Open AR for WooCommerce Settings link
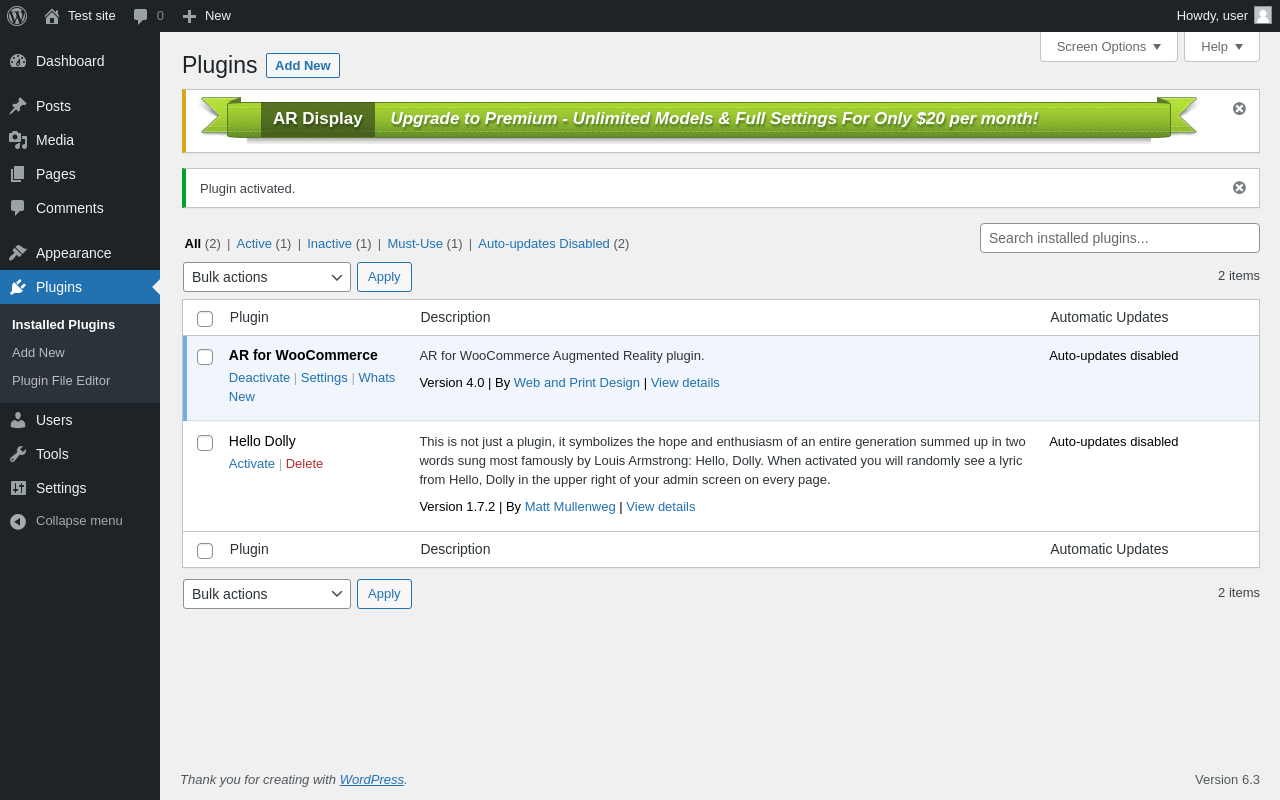Image resolution: width=1280 pixels, height=800 pixels. pyautogui.click(x=324, y=377)
